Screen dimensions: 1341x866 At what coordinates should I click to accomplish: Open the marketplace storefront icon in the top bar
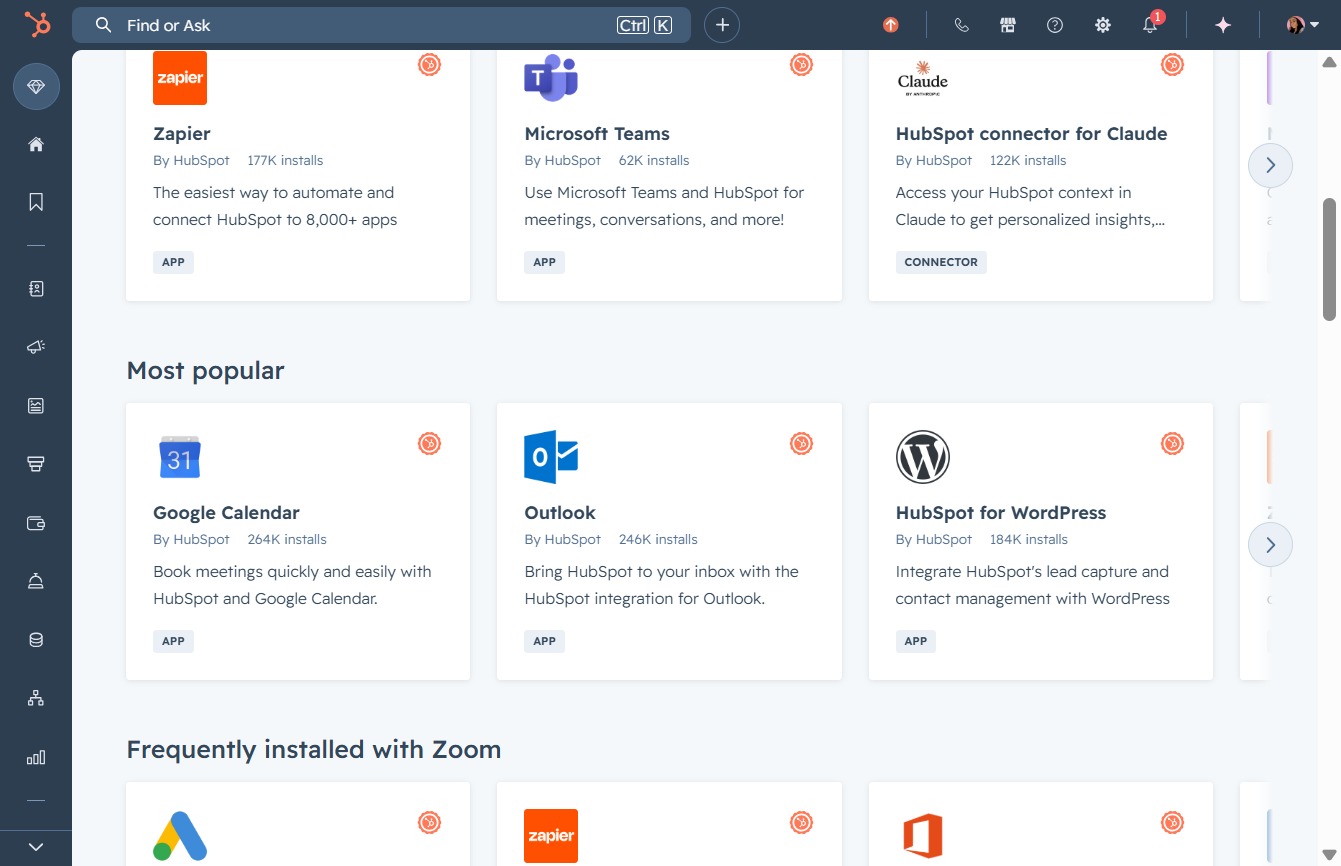[1008, 25]
